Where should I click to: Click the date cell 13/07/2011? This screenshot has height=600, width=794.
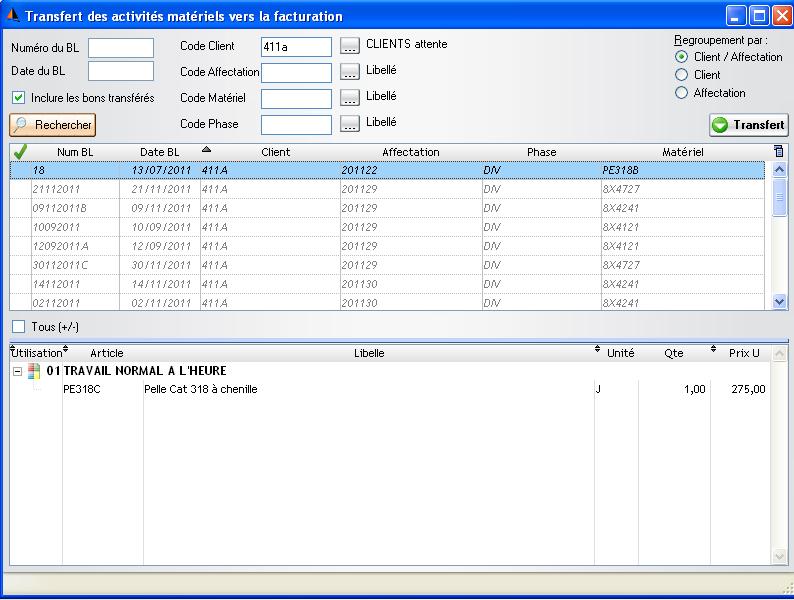pyautogui.click(x=161, y=170)
